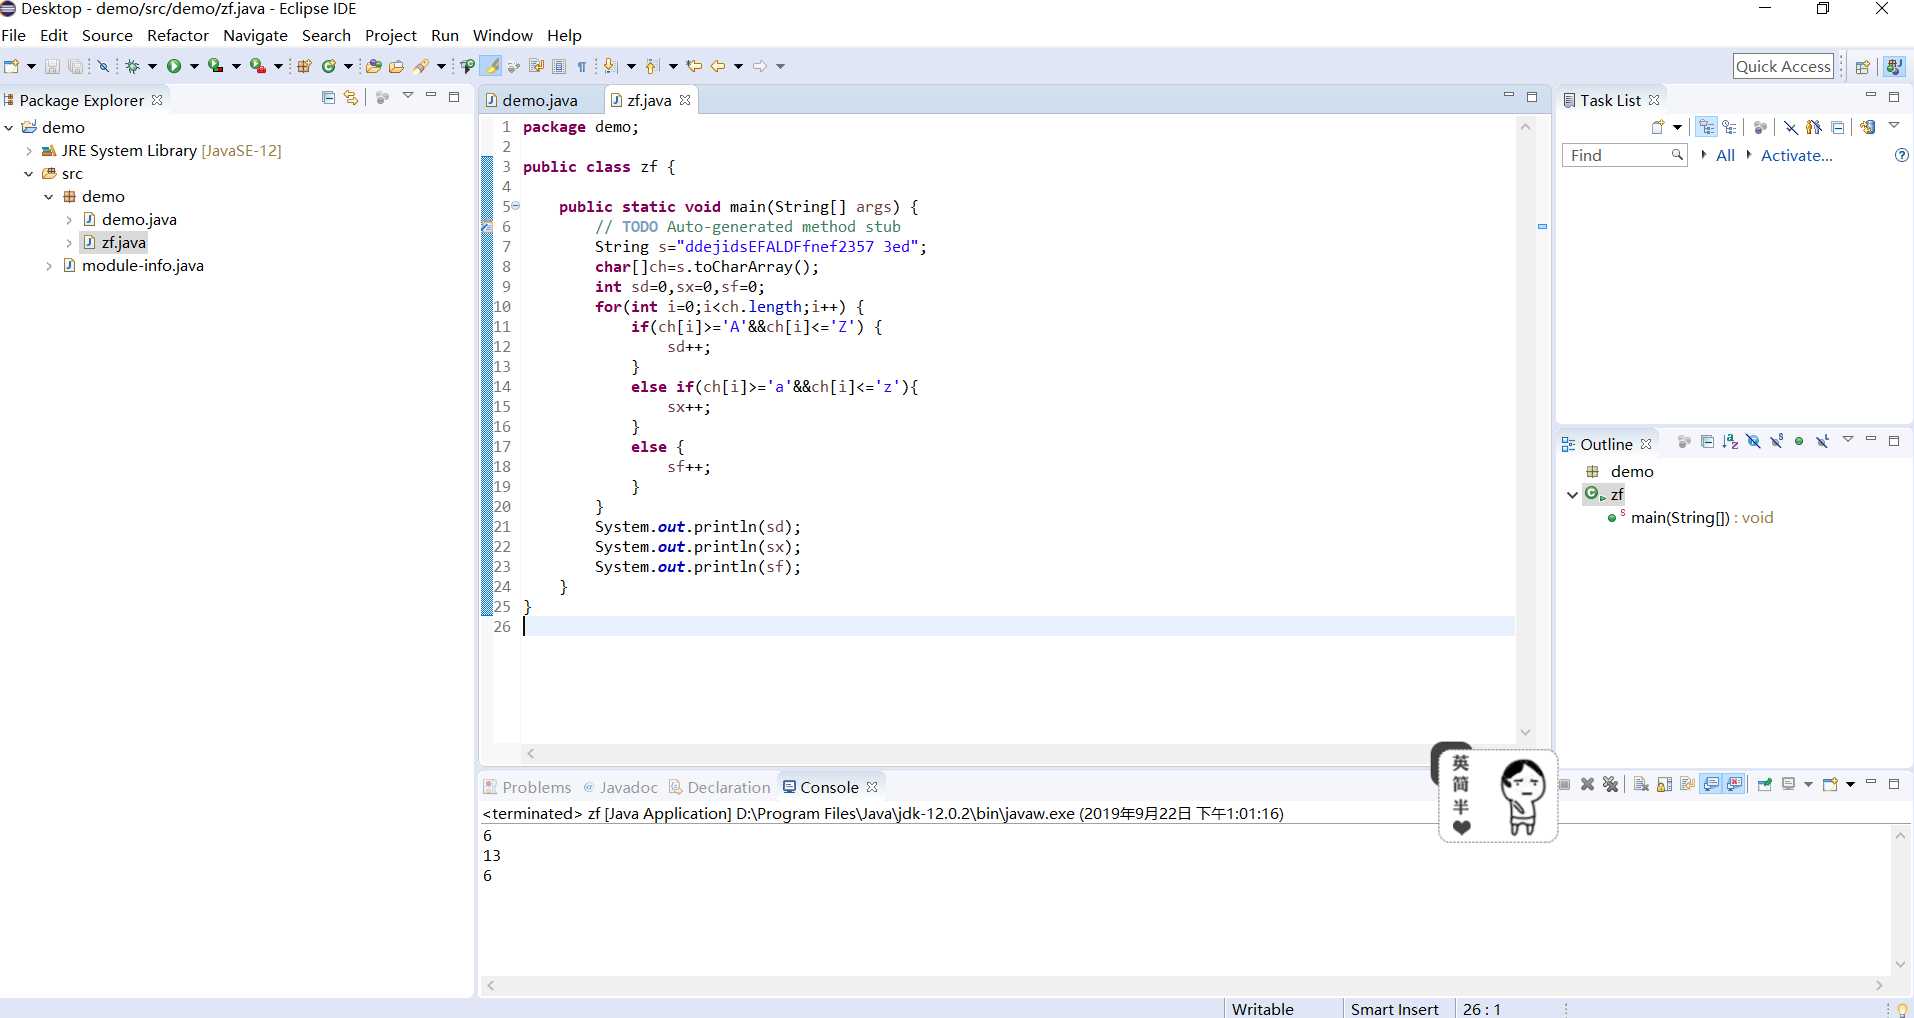The width and height of the screenshot is (1914, 1018).
Task: Toggle Mark Occurrences highlighter in toolbar
Action: [x=491, y=66]
